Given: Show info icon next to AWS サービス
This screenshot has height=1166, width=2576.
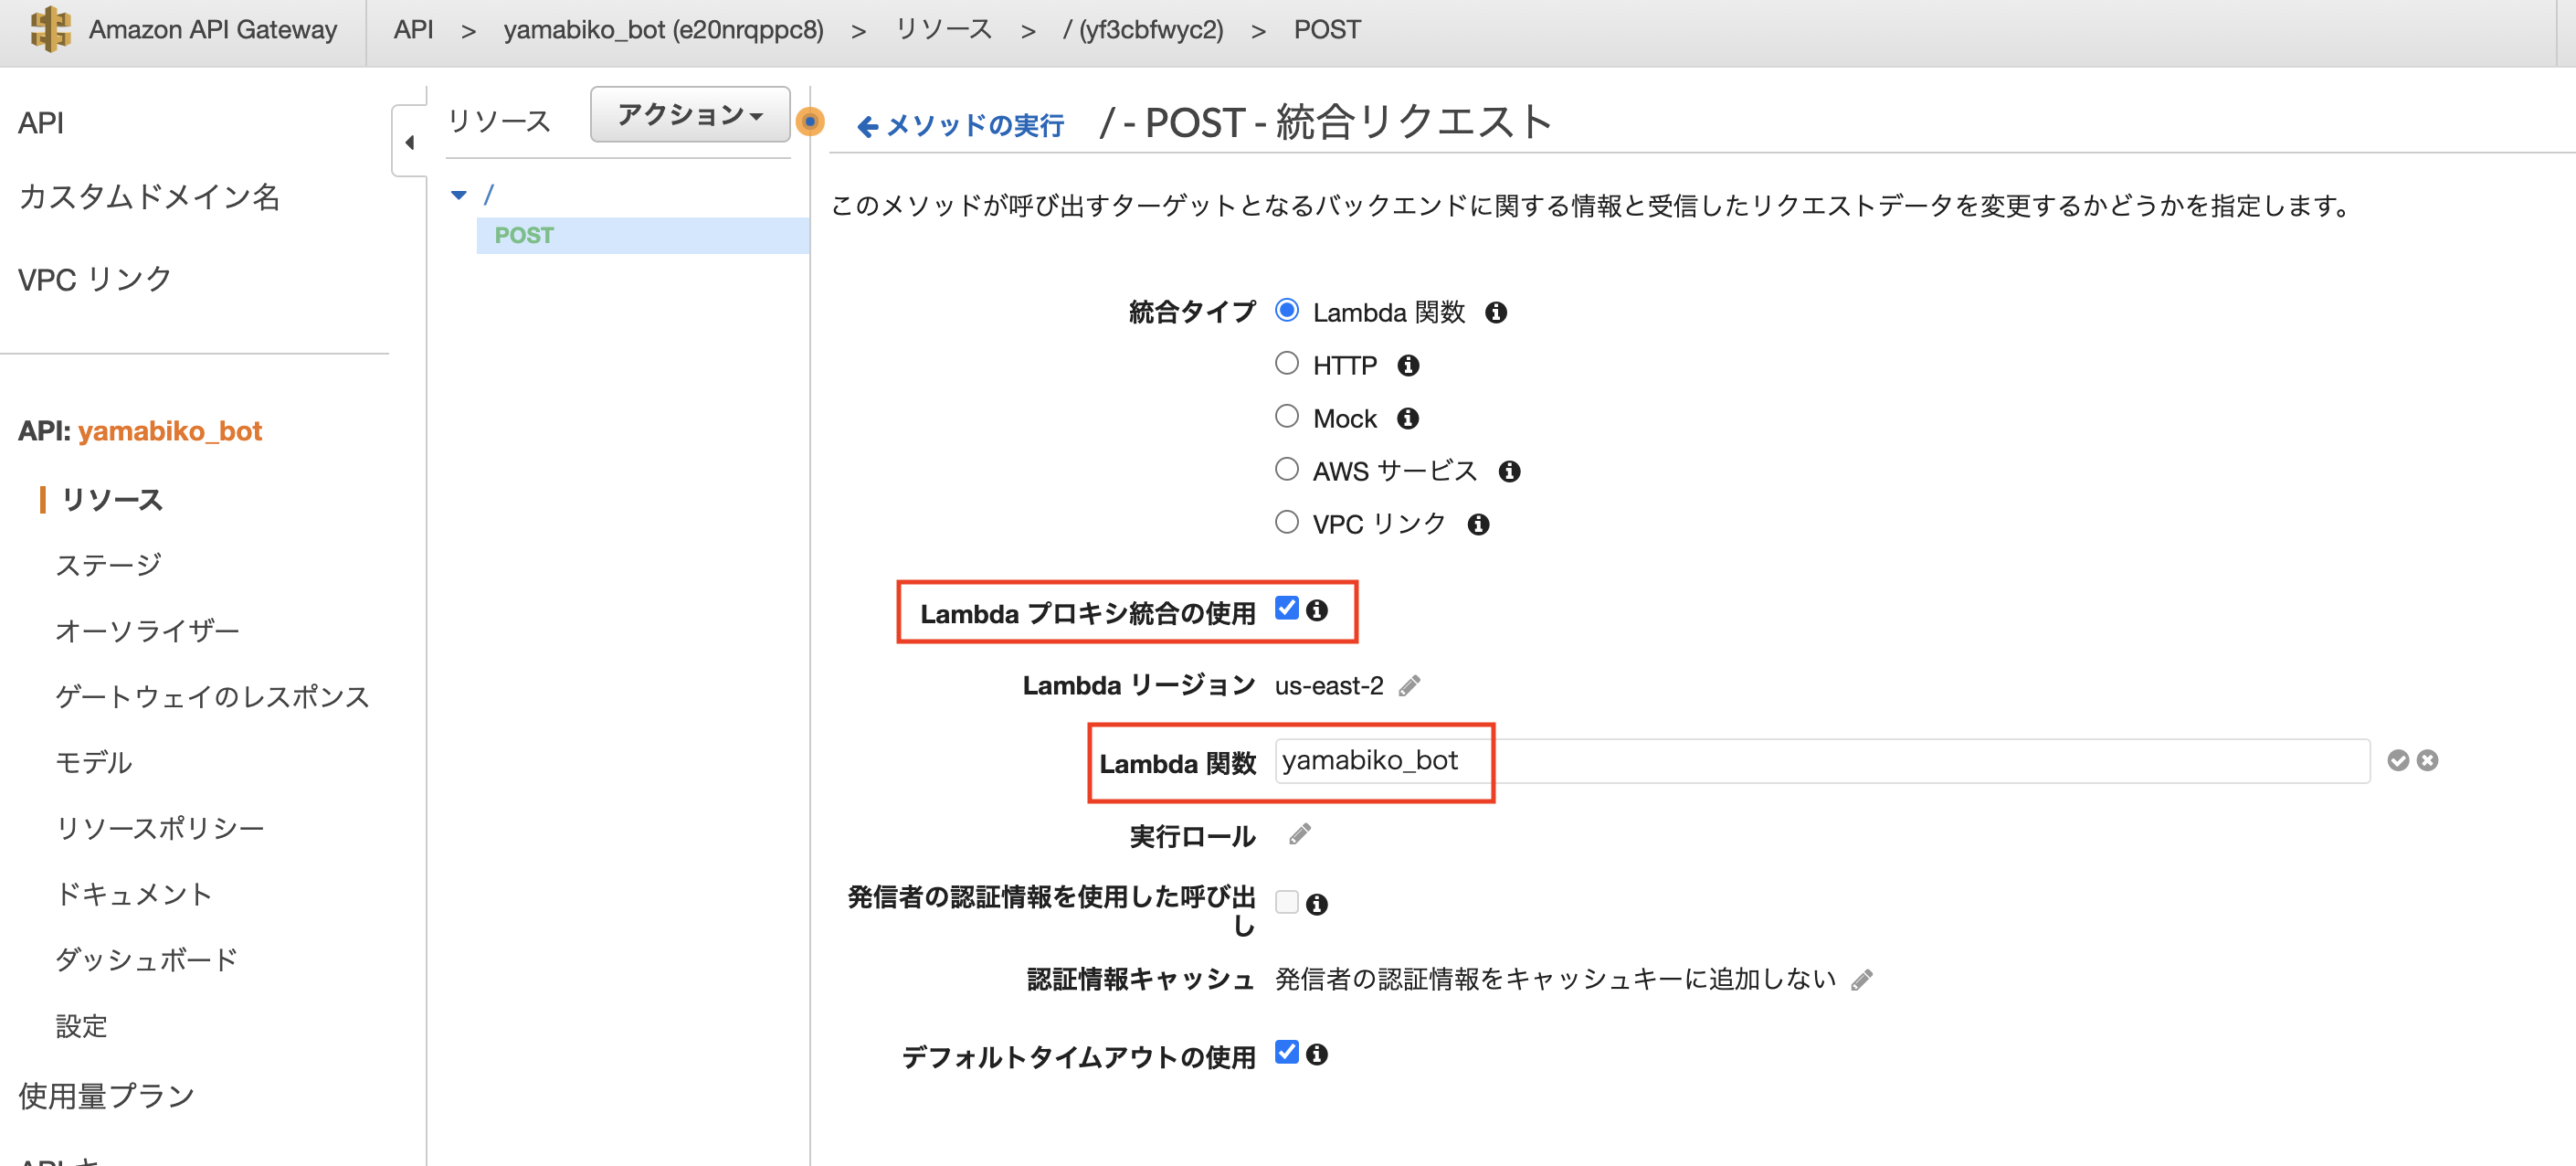Looking at the screenshot, I should (1509, 472).
